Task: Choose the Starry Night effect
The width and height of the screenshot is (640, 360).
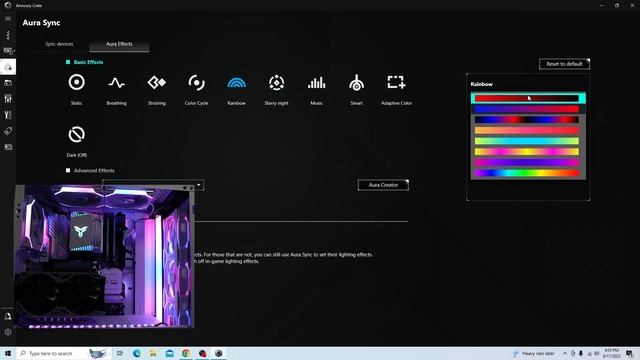Action: [276, 83]
